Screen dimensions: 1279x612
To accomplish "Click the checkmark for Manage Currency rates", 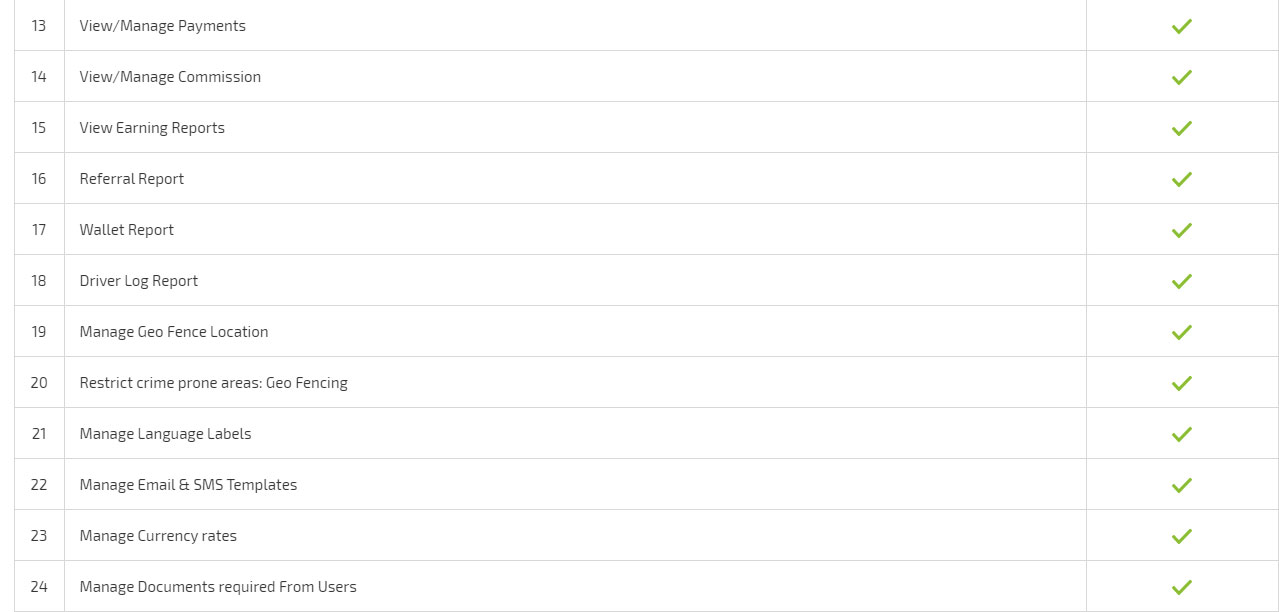I will coord(1182,536).
